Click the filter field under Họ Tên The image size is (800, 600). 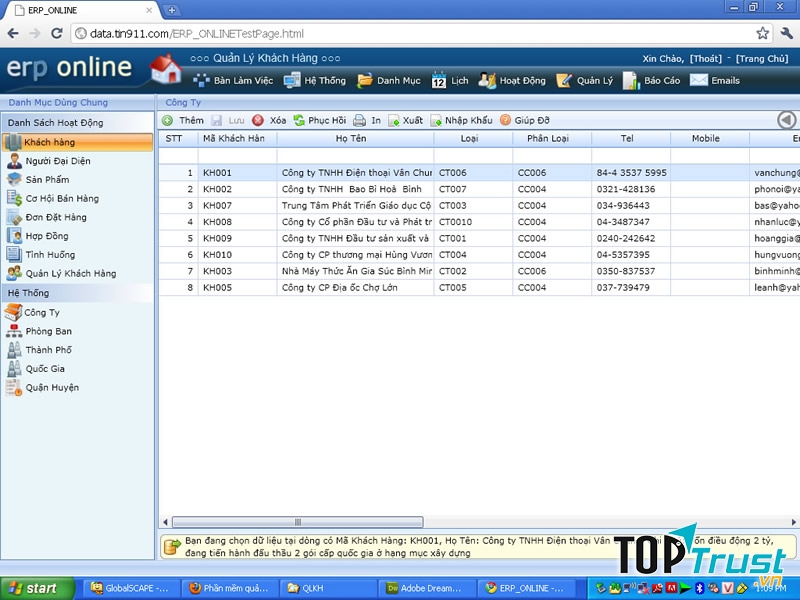click(x=355, y=156)
